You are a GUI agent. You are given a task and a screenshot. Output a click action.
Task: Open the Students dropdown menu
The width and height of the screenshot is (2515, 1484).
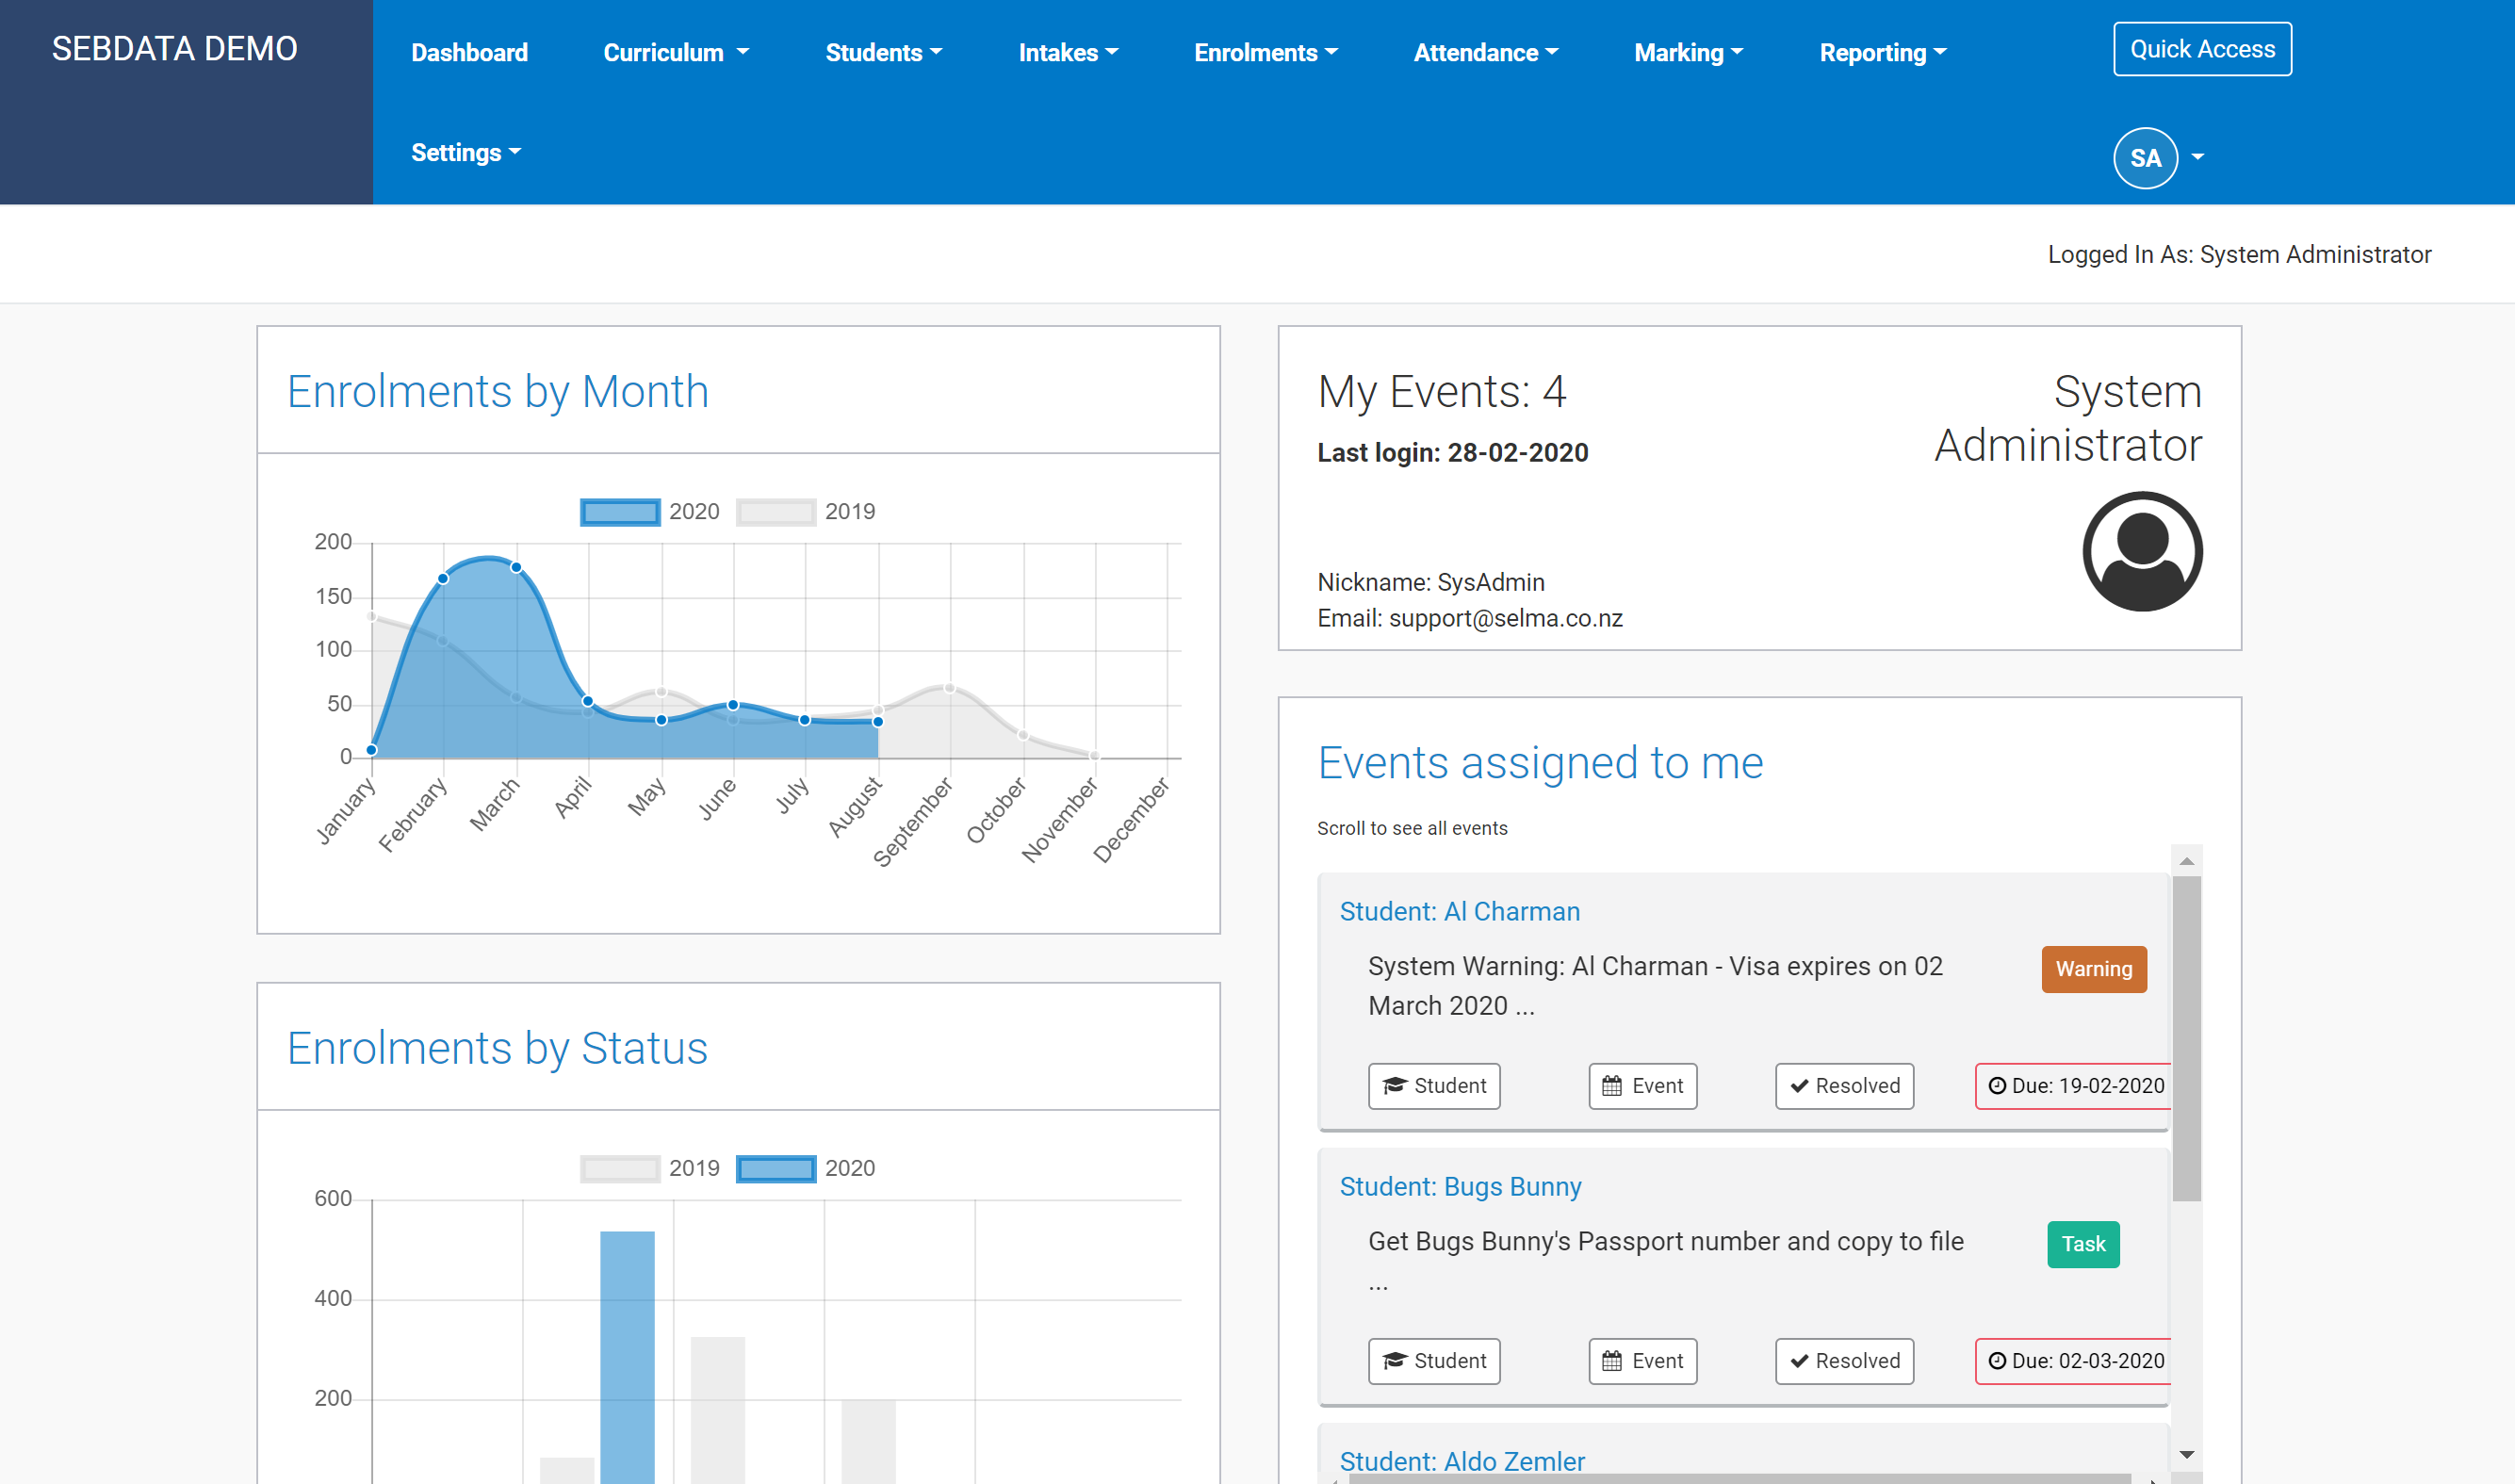pos(884,52)
